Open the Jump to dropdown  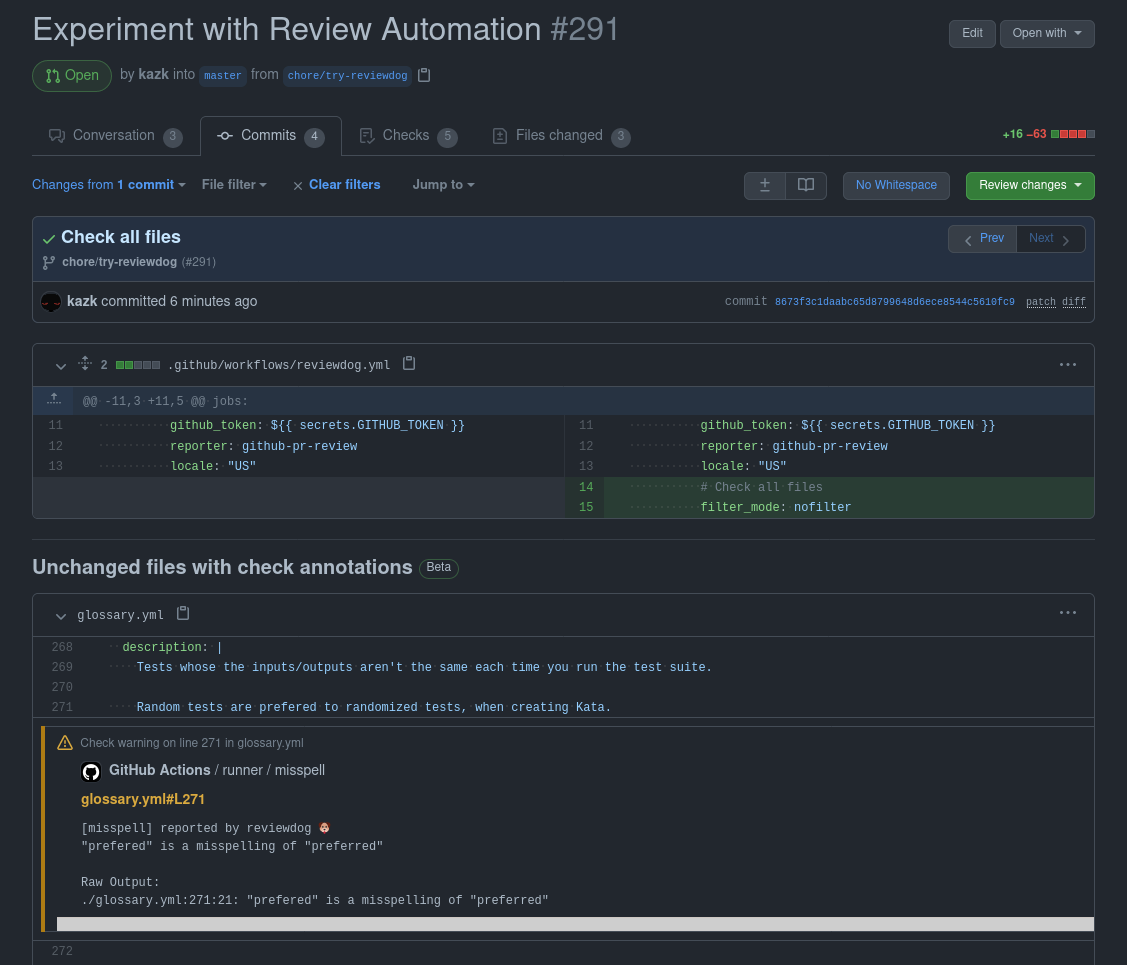tap(443, 185)
